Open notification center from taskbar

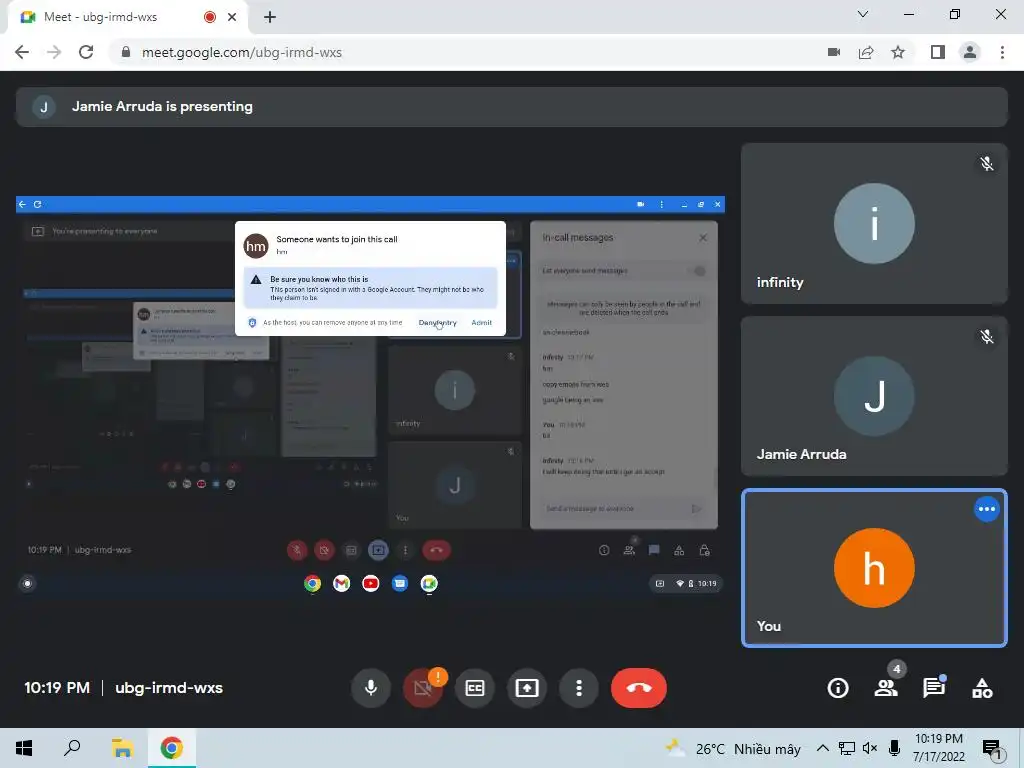pos(992,748)
